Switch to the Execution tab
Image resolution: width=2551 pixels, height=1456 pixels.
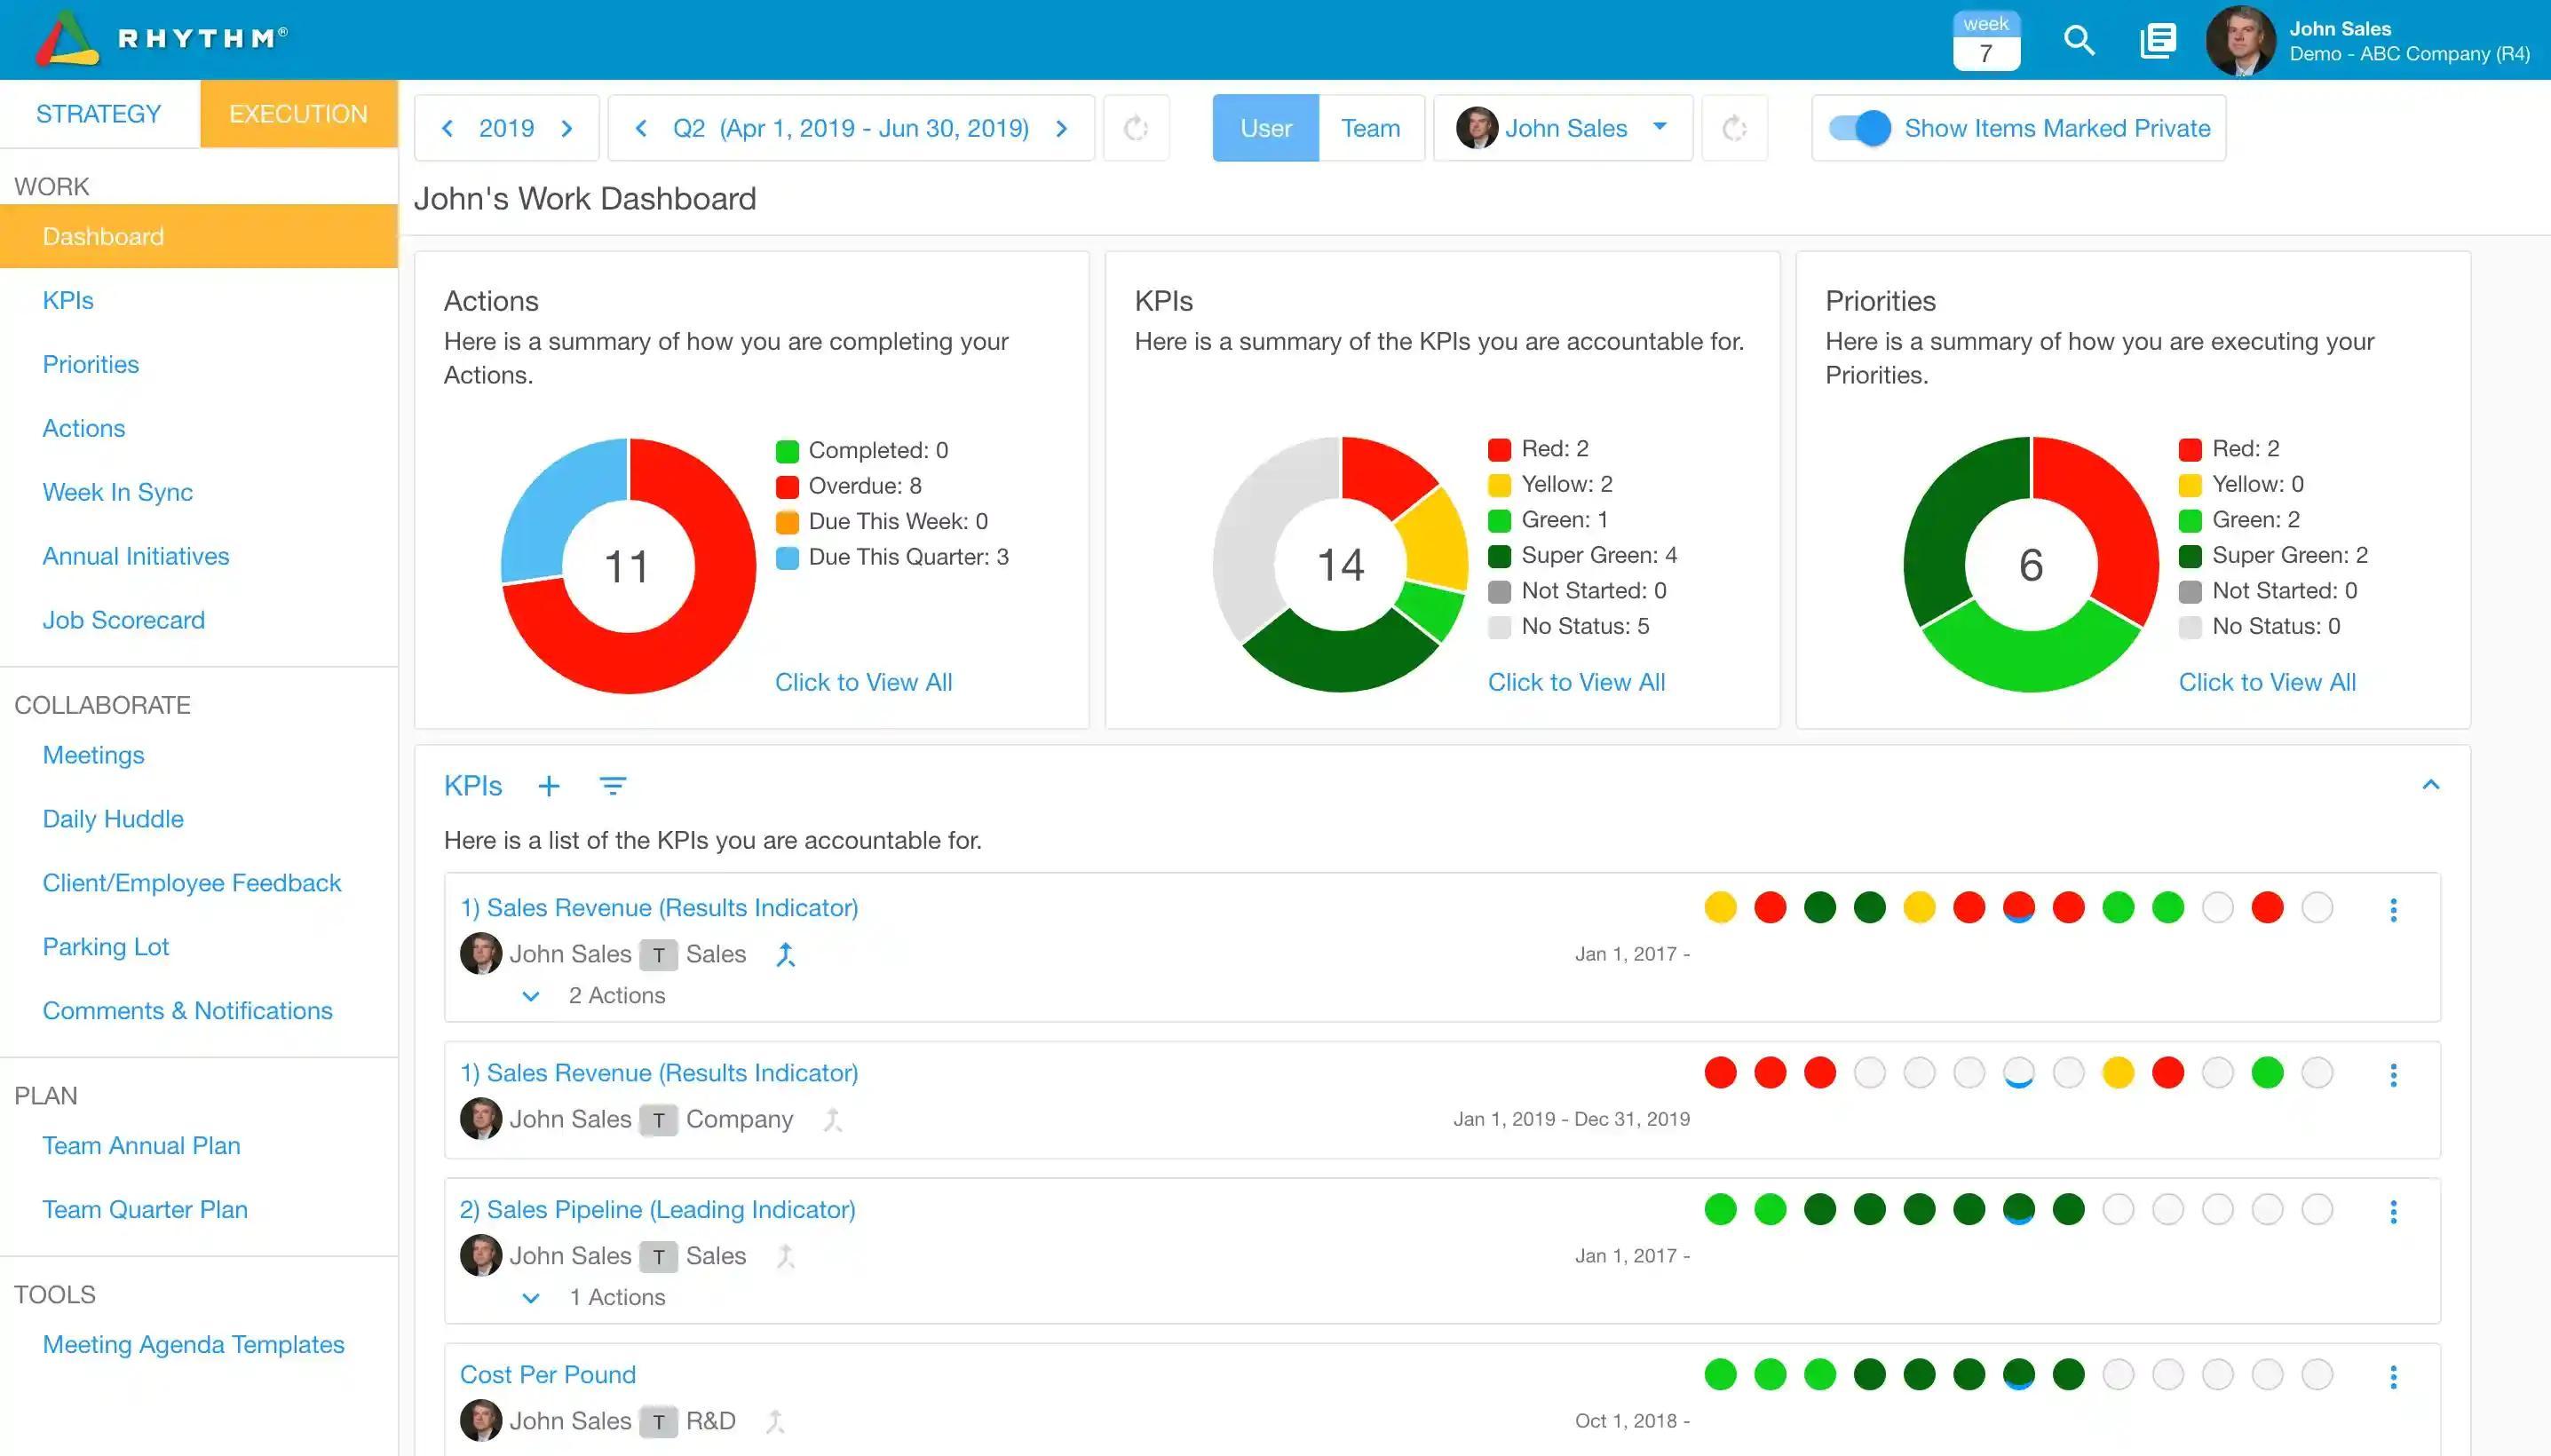click(x=297, y=114)
